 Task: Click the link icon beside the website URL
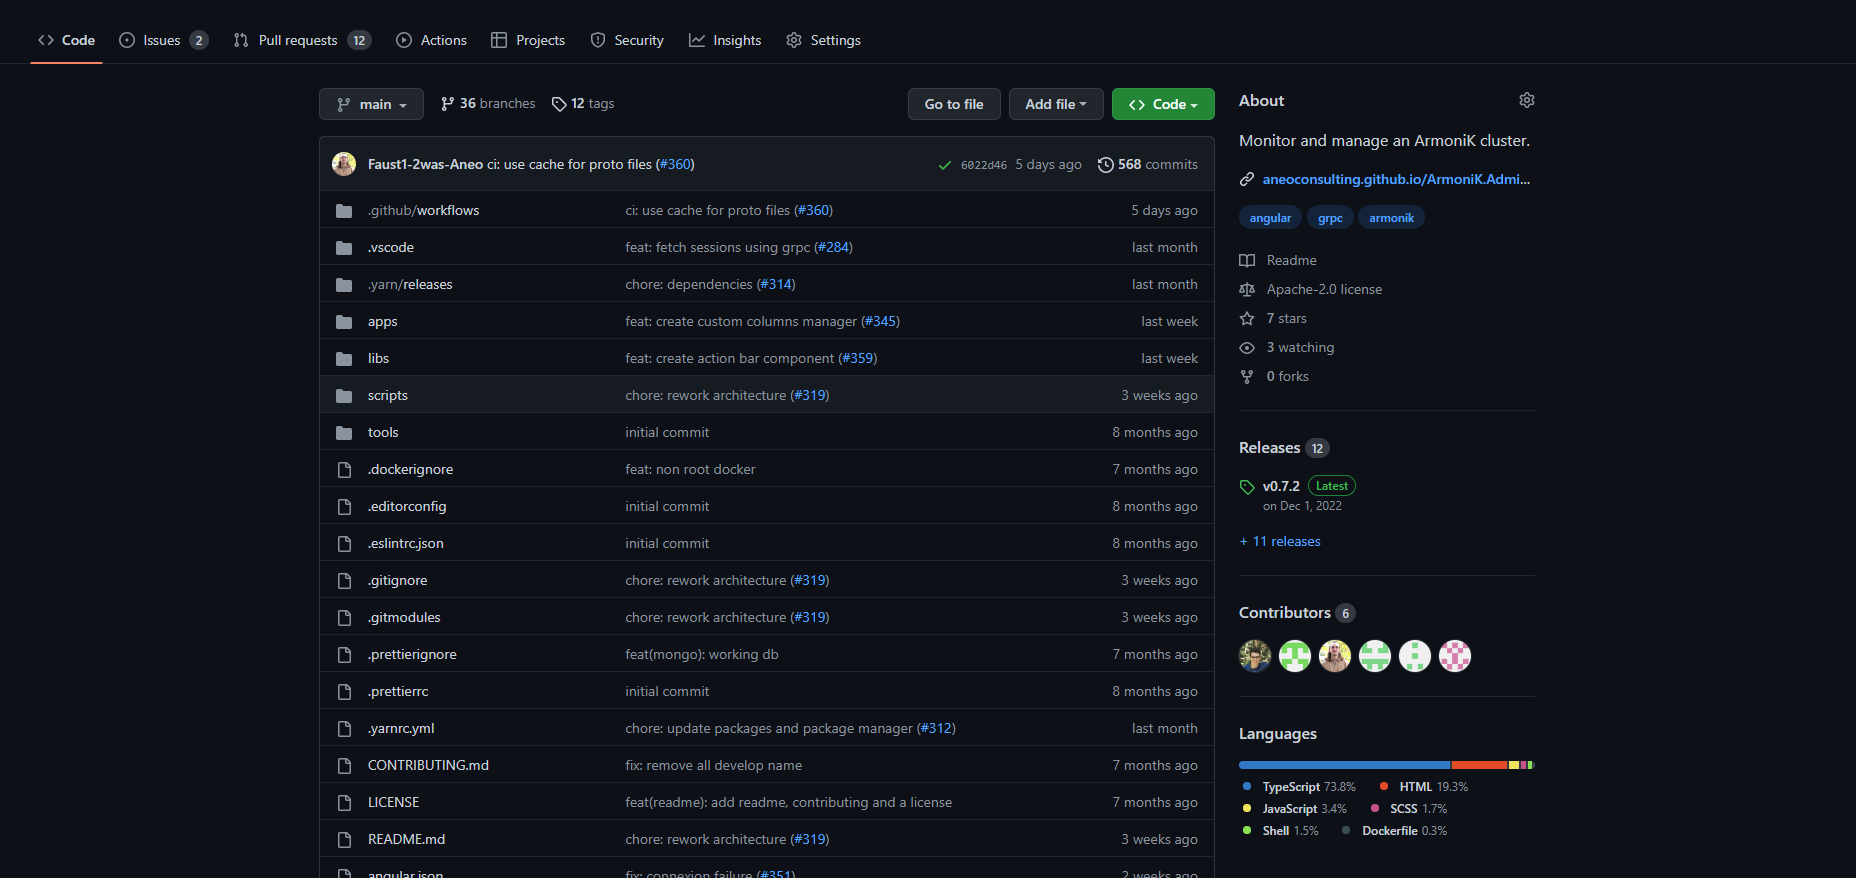pyautogui.click(x=1247, y=179)
